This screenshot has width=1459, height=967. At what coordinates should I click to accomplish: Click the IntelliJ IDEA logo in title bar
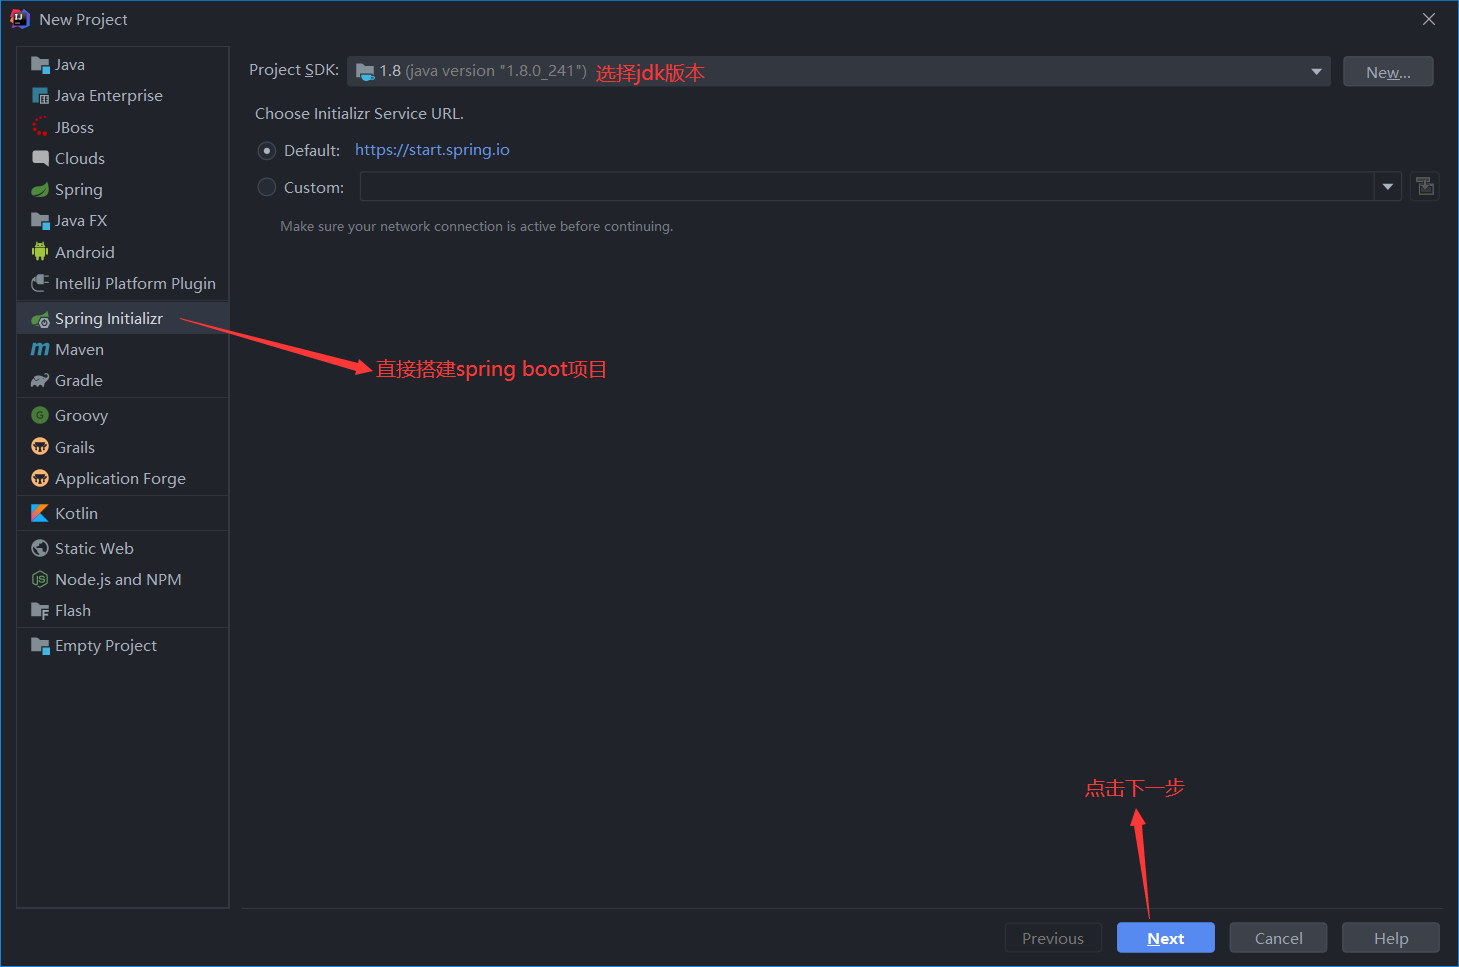click(x=19, y=19)
